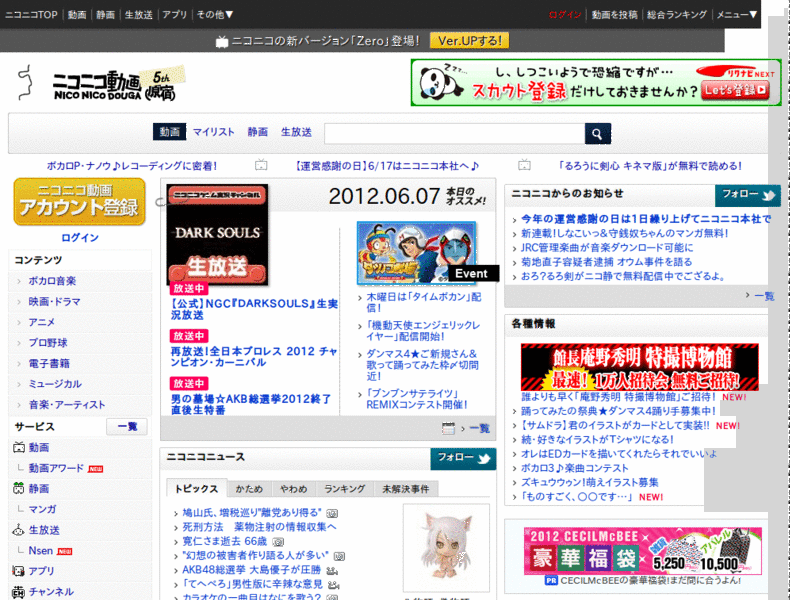Open 総合ランキング in top bar

pos(677,15)
